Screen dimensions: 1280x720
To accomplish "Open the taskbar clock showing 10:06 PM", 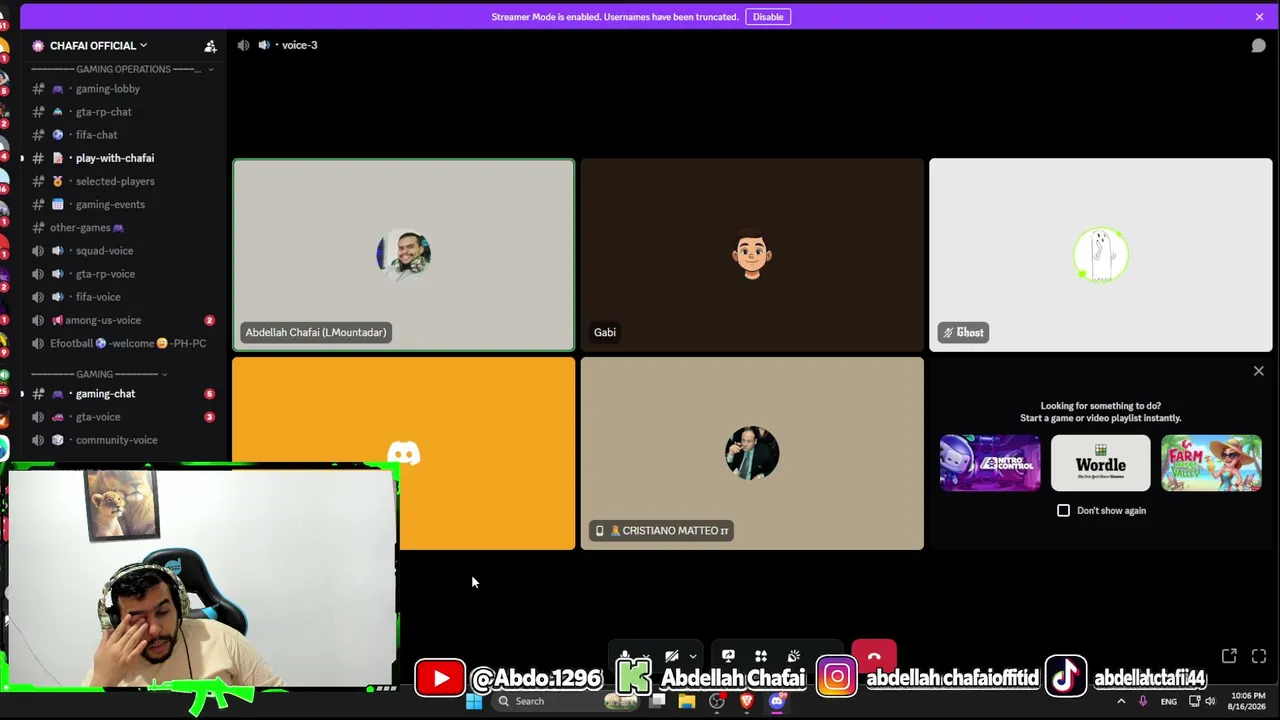I will 1247,701.
